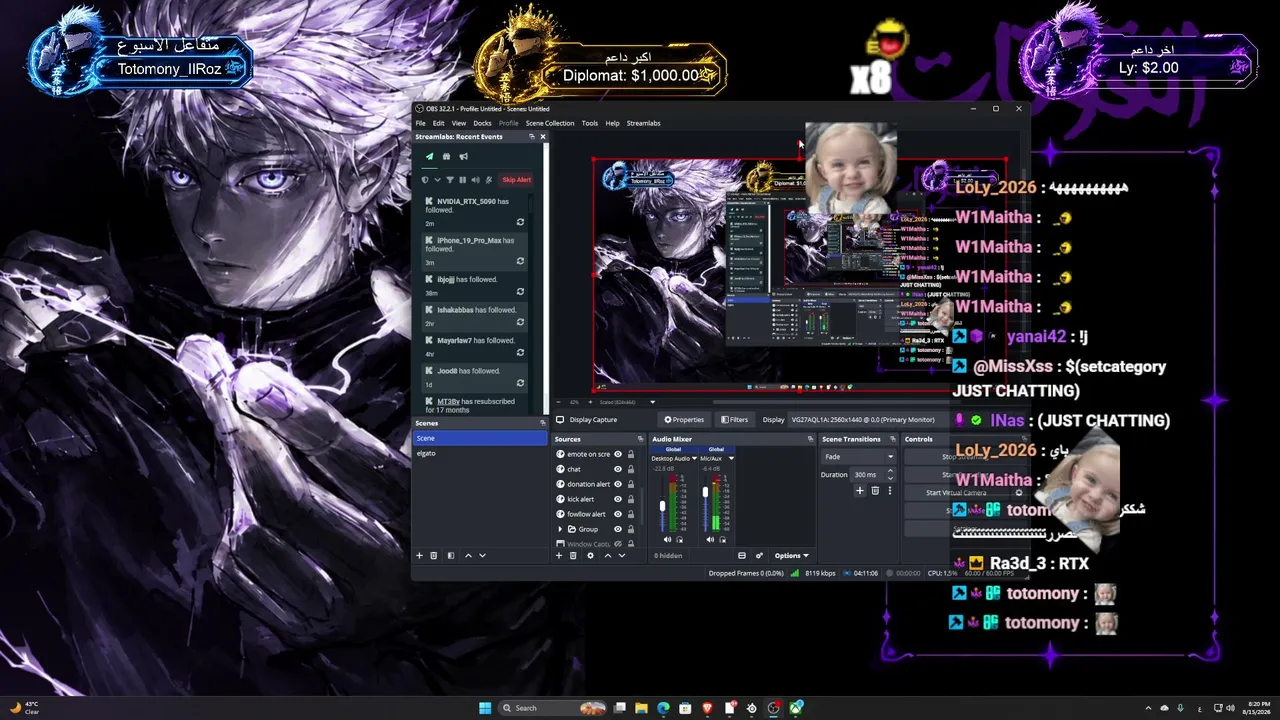Replay the Mayarlaw7 follow alert

pyautogui.click(x=520, y=353)
